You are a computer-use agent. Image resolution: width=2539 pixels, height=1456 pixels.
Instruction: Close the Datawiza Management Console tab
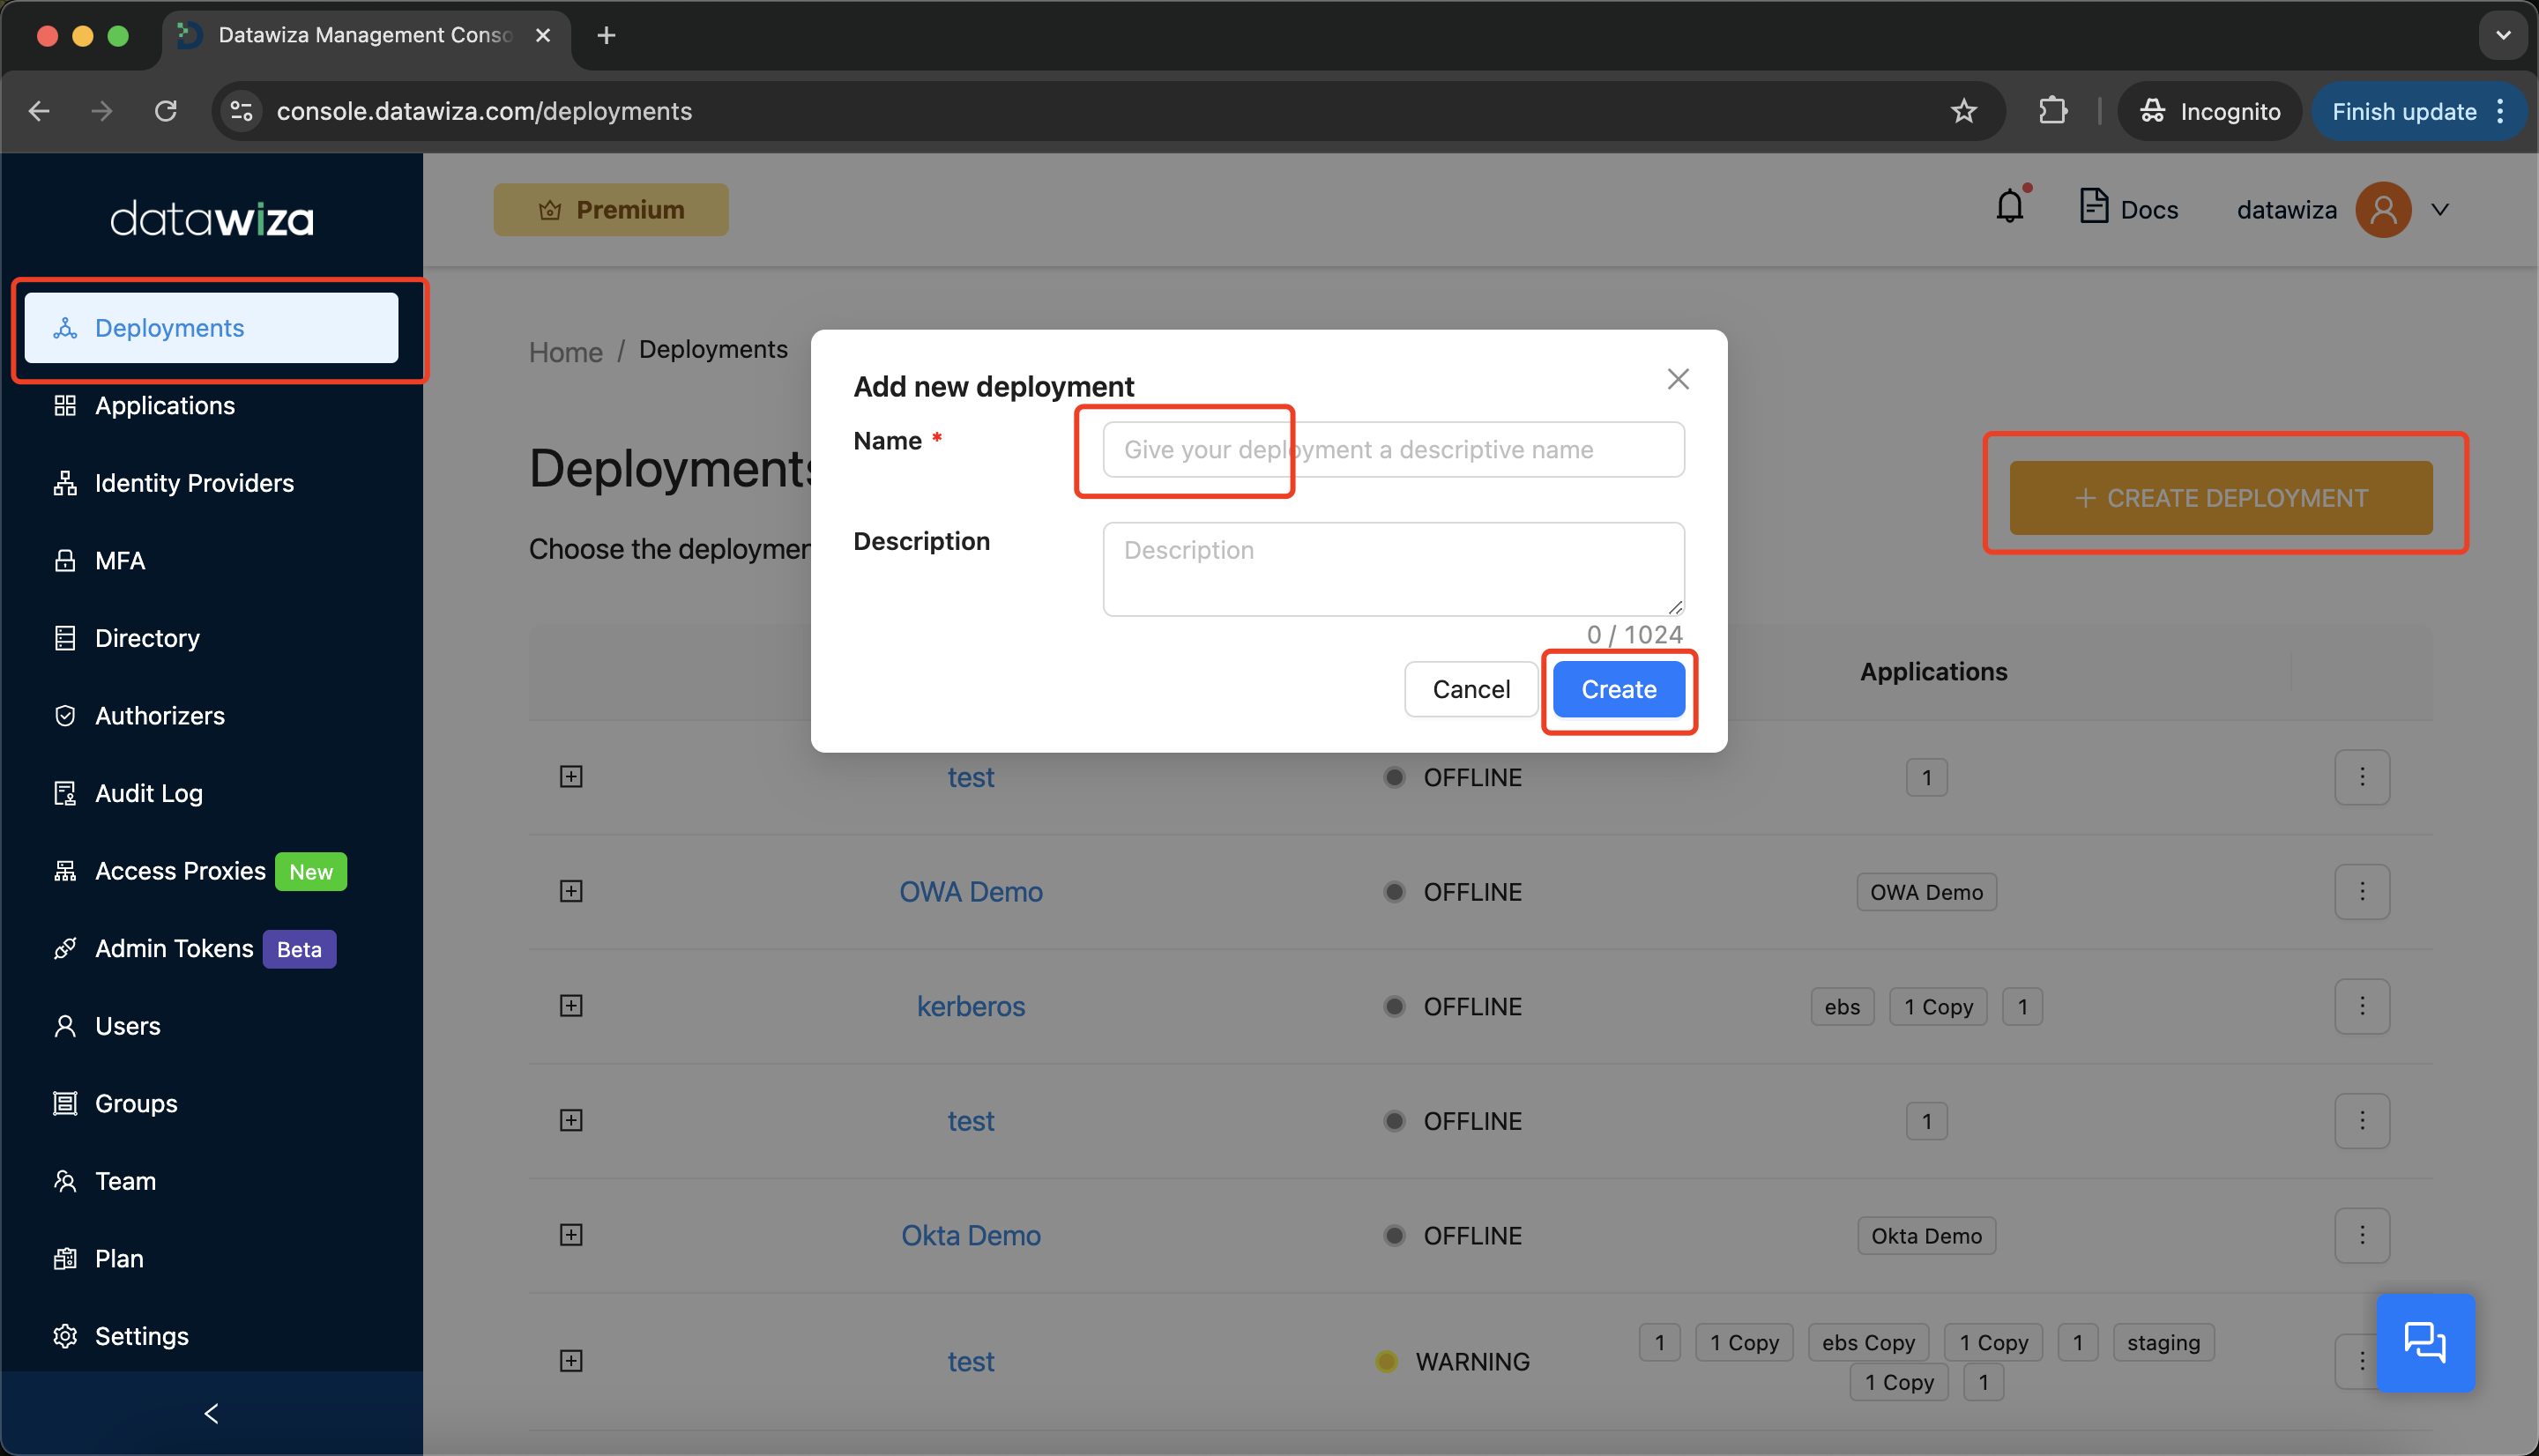point(543,35)
